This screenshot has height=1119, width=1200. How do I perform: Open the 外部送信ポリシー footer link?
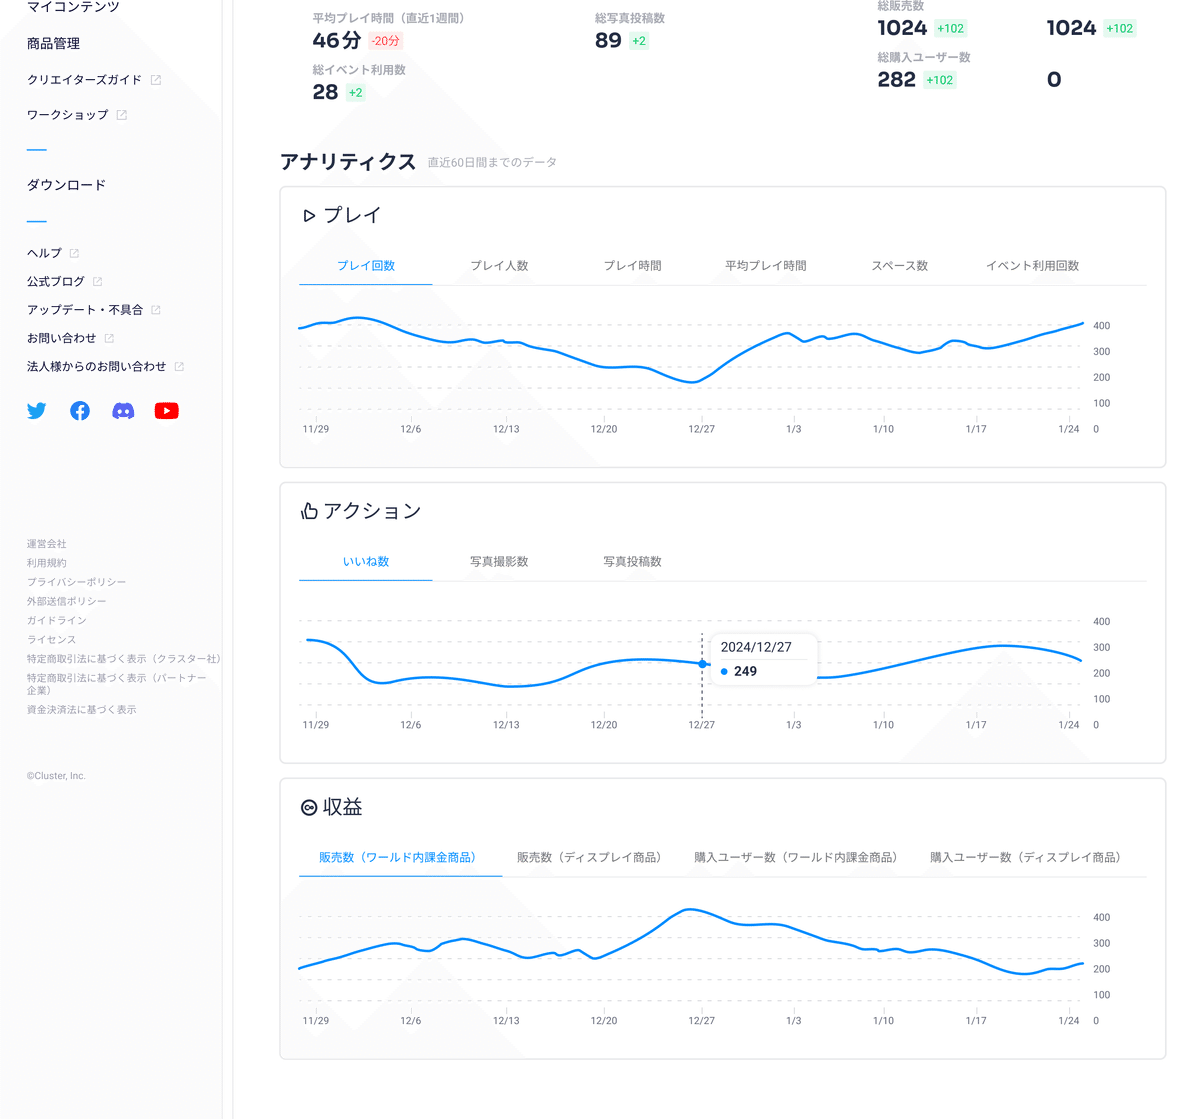[67, 601]
